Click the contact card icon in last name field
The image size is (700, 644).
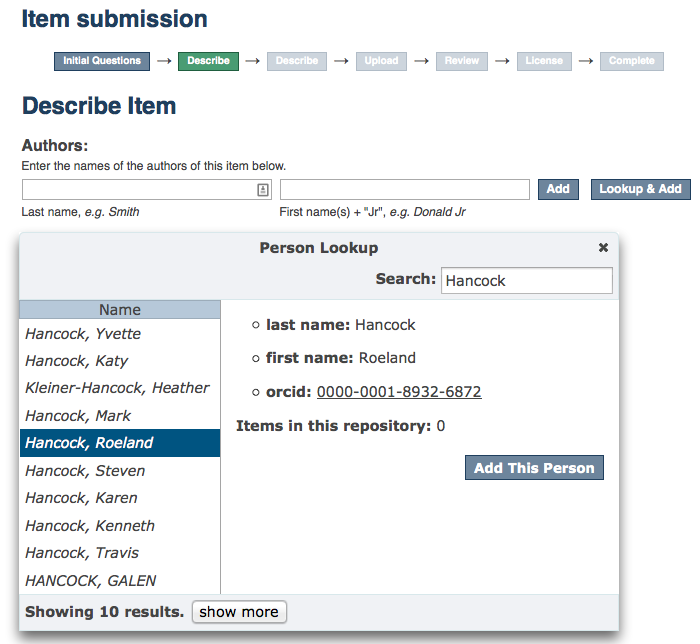(263, 189)
